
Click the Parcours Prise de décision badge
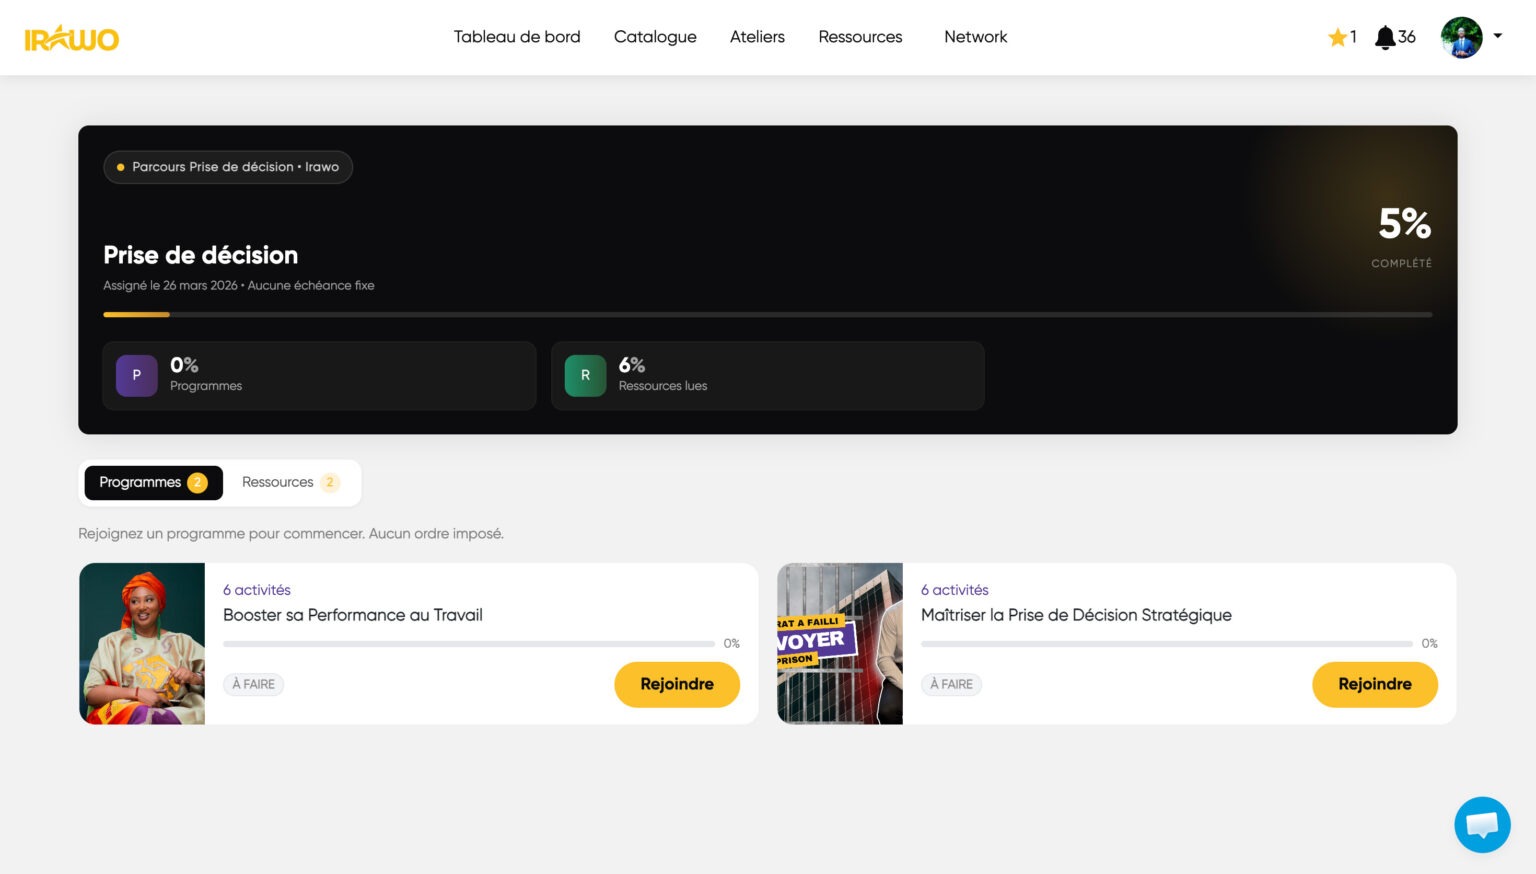pos(228,167)
